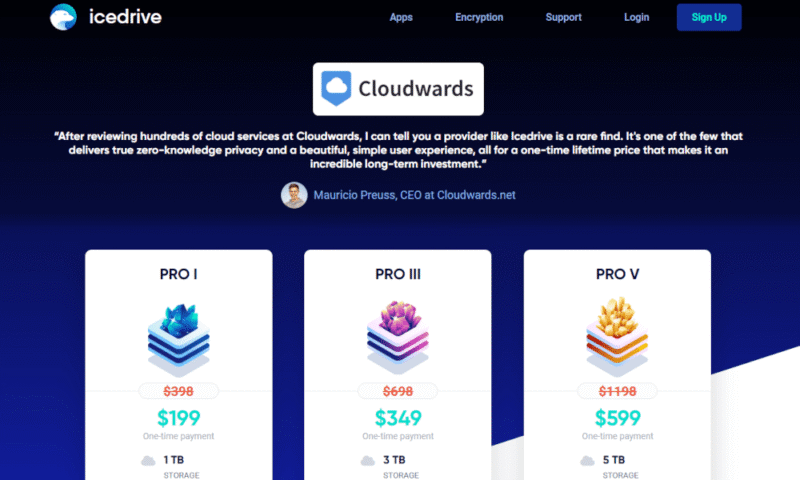The height and width of the screenshot is (480, 800).
Task: Go to the Support navigation link
Action: tap(563, 17)
